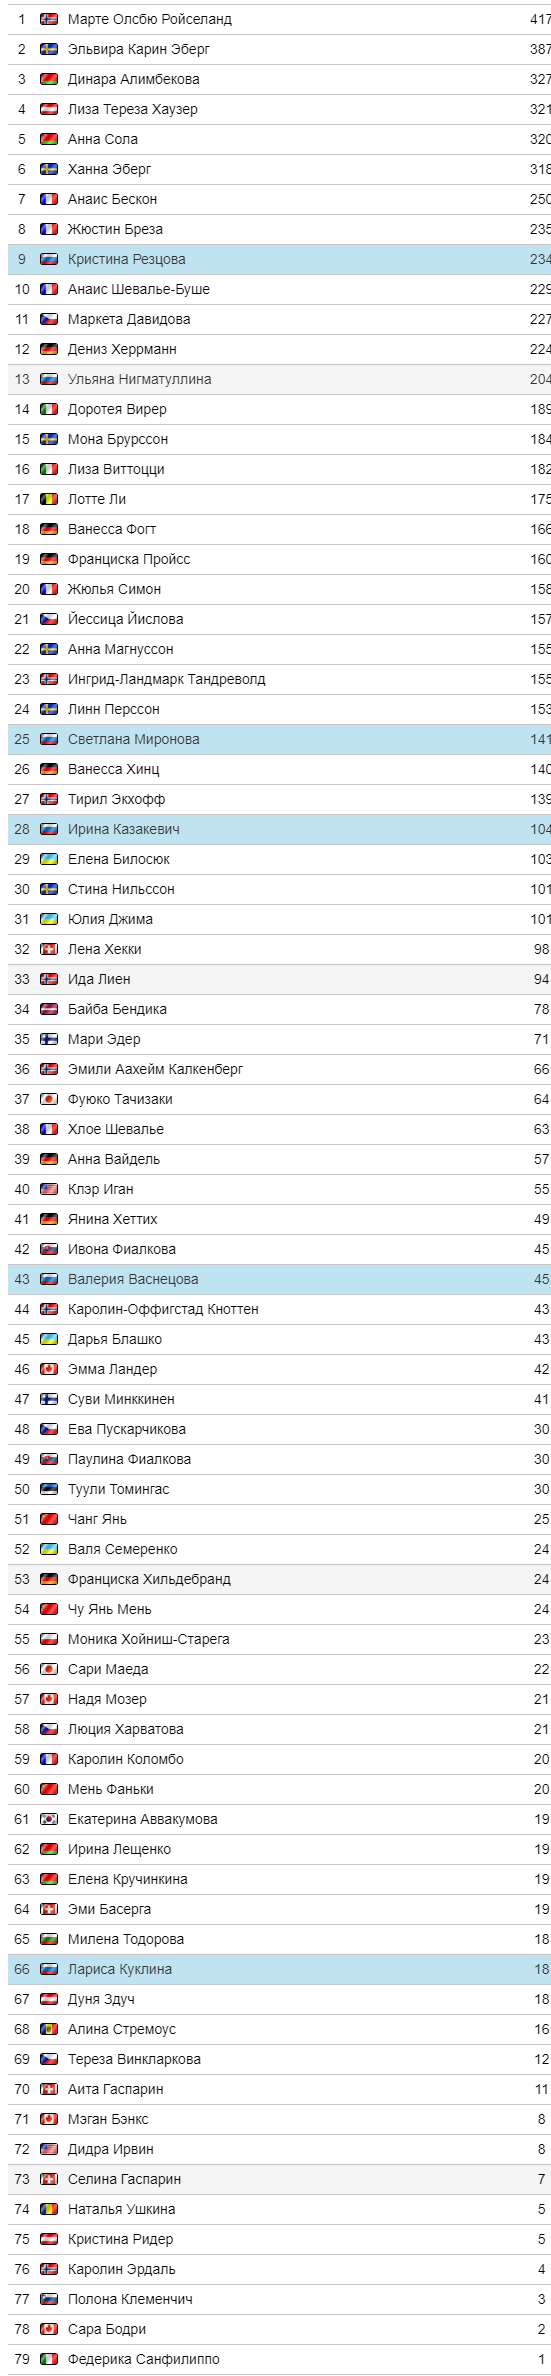The width and height of the screenshot is (551, 2376).
Task: Open athlete Эльвира Карин Эберг
Action: coord(139,49)
